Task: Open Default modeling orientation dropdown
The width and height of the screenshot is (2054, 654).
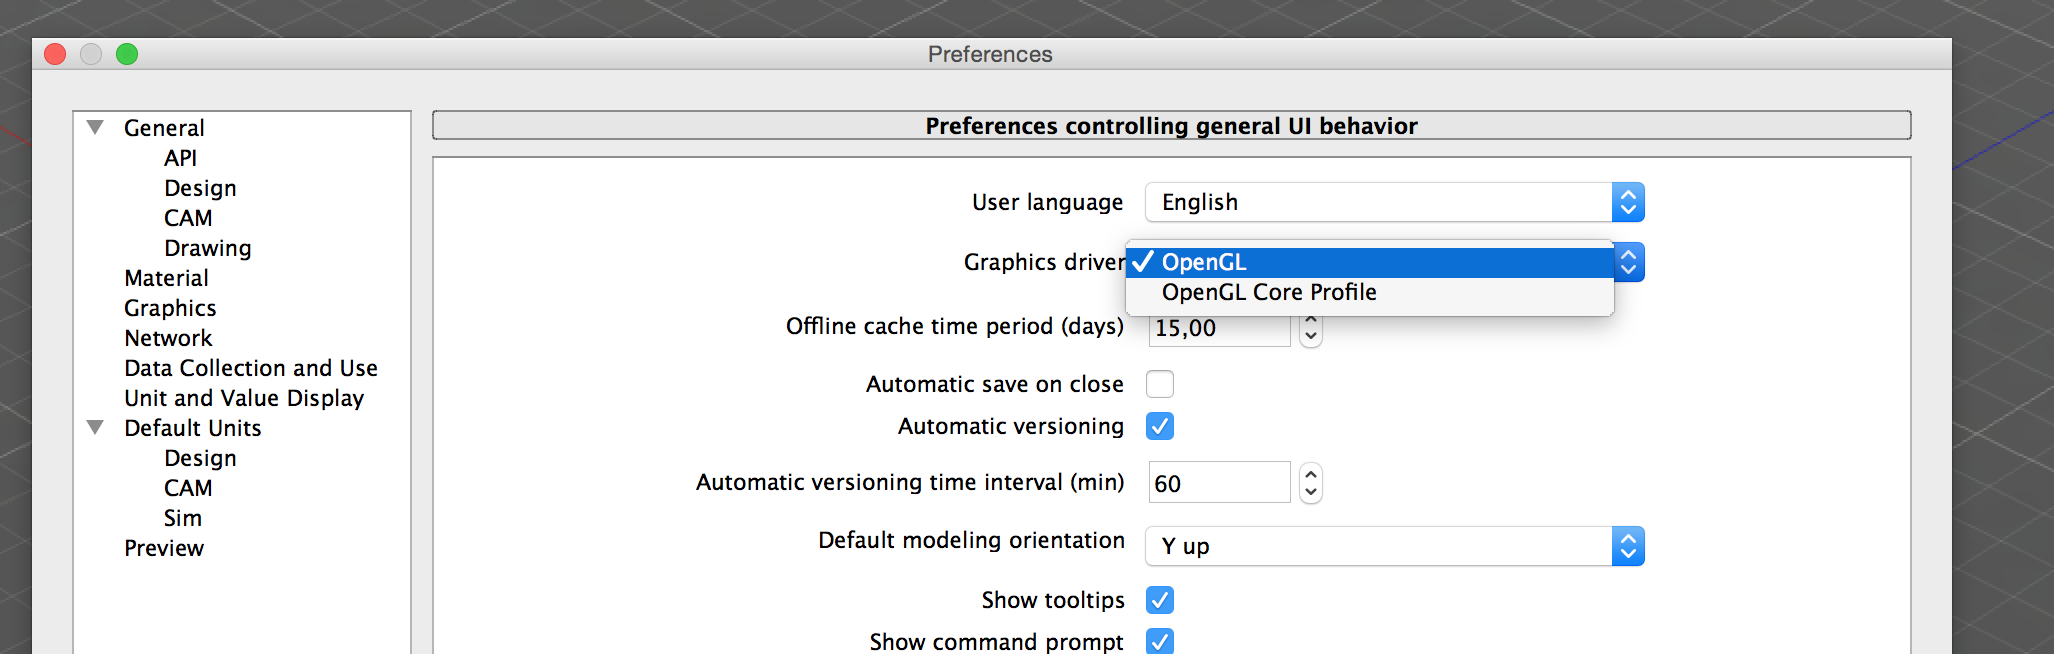Action: [1394, 546]
